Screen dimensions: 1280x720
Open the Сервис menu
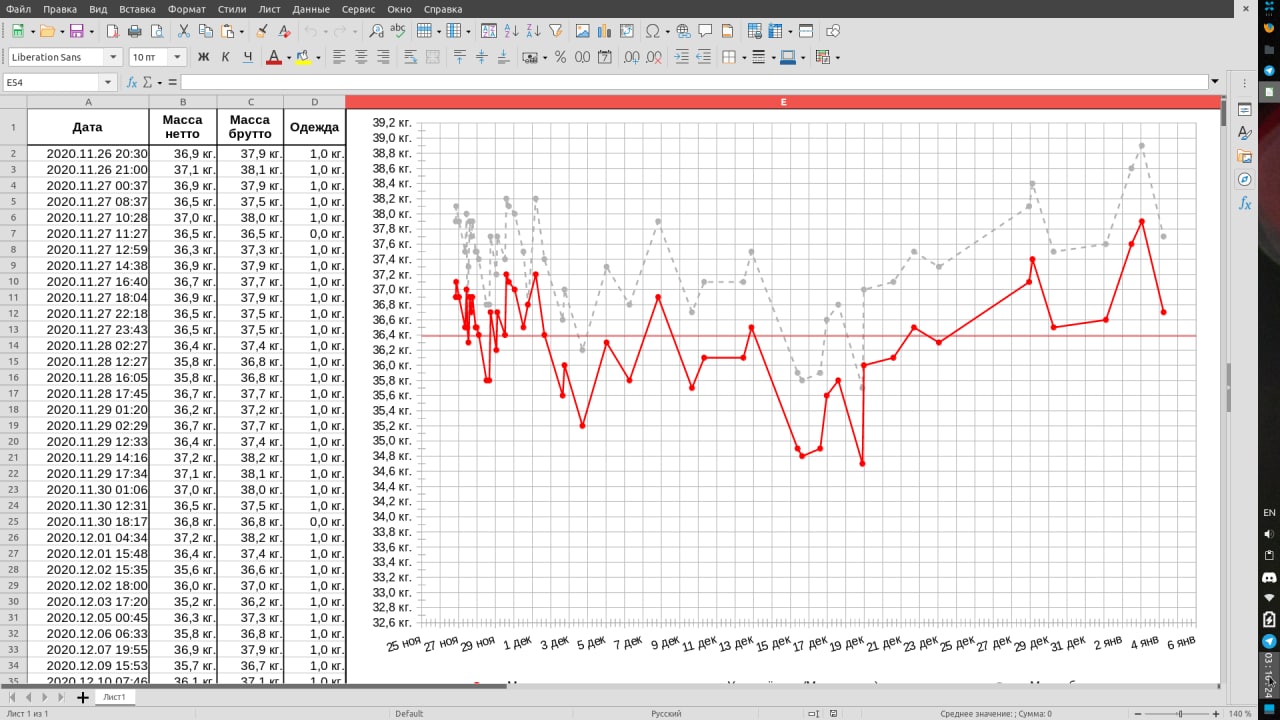(358, 9)
